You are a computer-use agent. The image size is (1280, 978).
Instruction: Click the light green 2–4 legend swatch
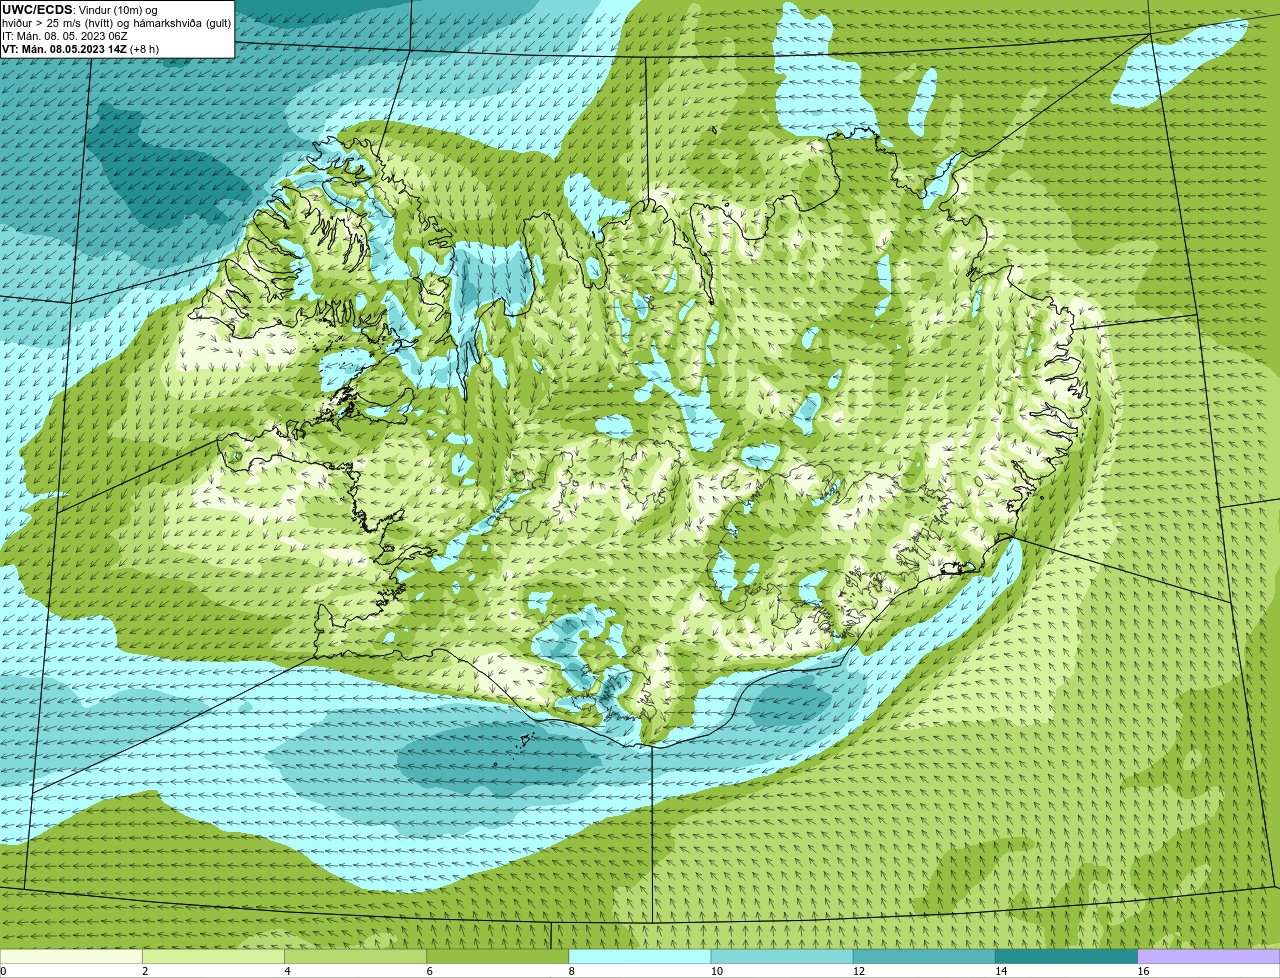(213, 957)
